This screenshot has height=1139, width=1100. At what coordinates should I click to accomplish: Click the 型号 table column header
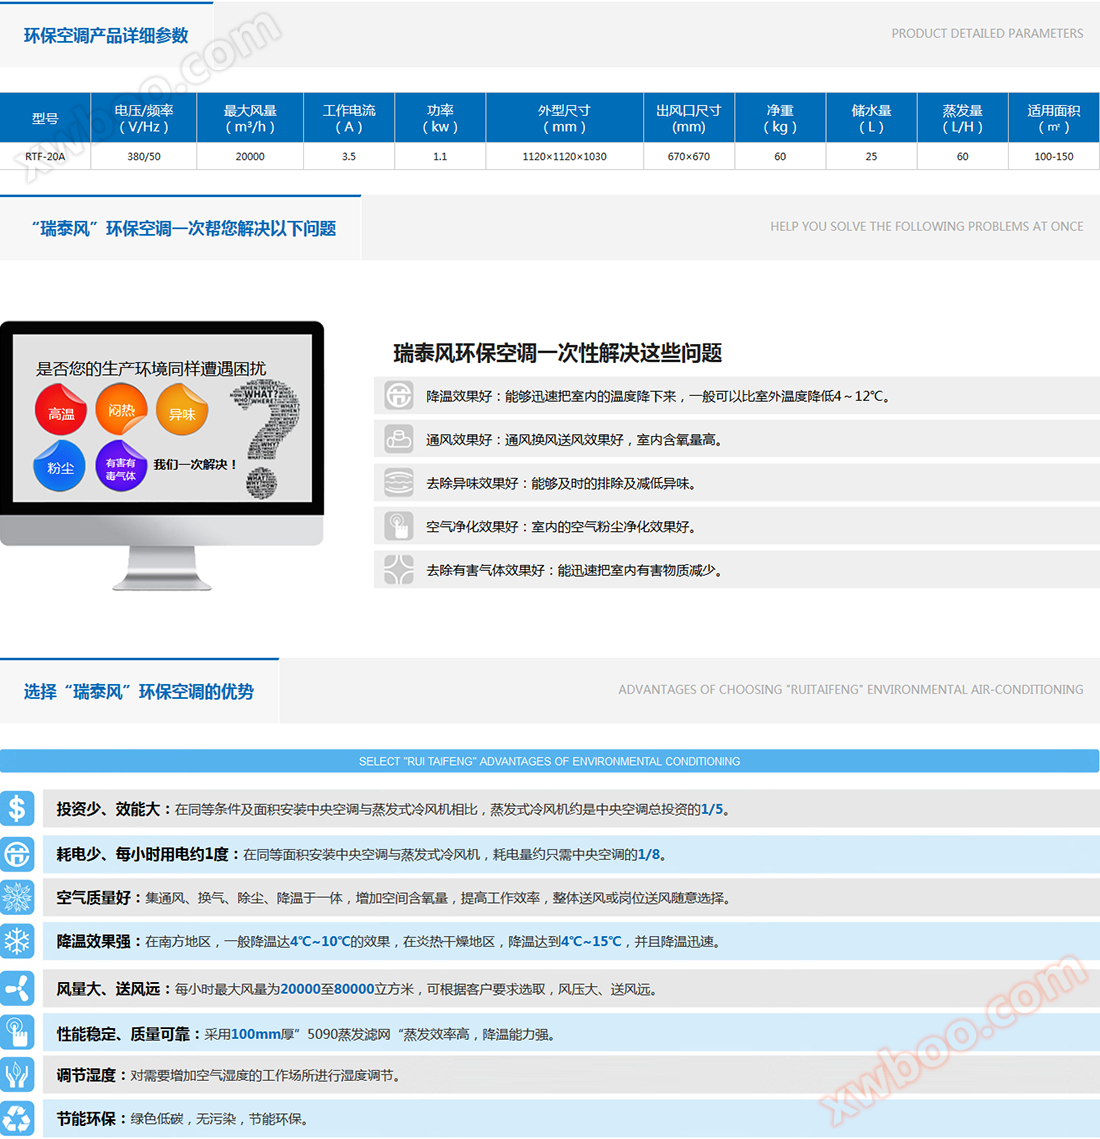coord(45,118)
